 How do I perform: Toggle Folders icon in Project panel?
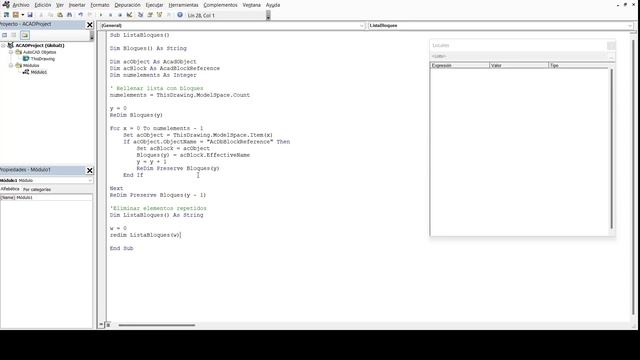pyautogui.click(x=25, y=35)
